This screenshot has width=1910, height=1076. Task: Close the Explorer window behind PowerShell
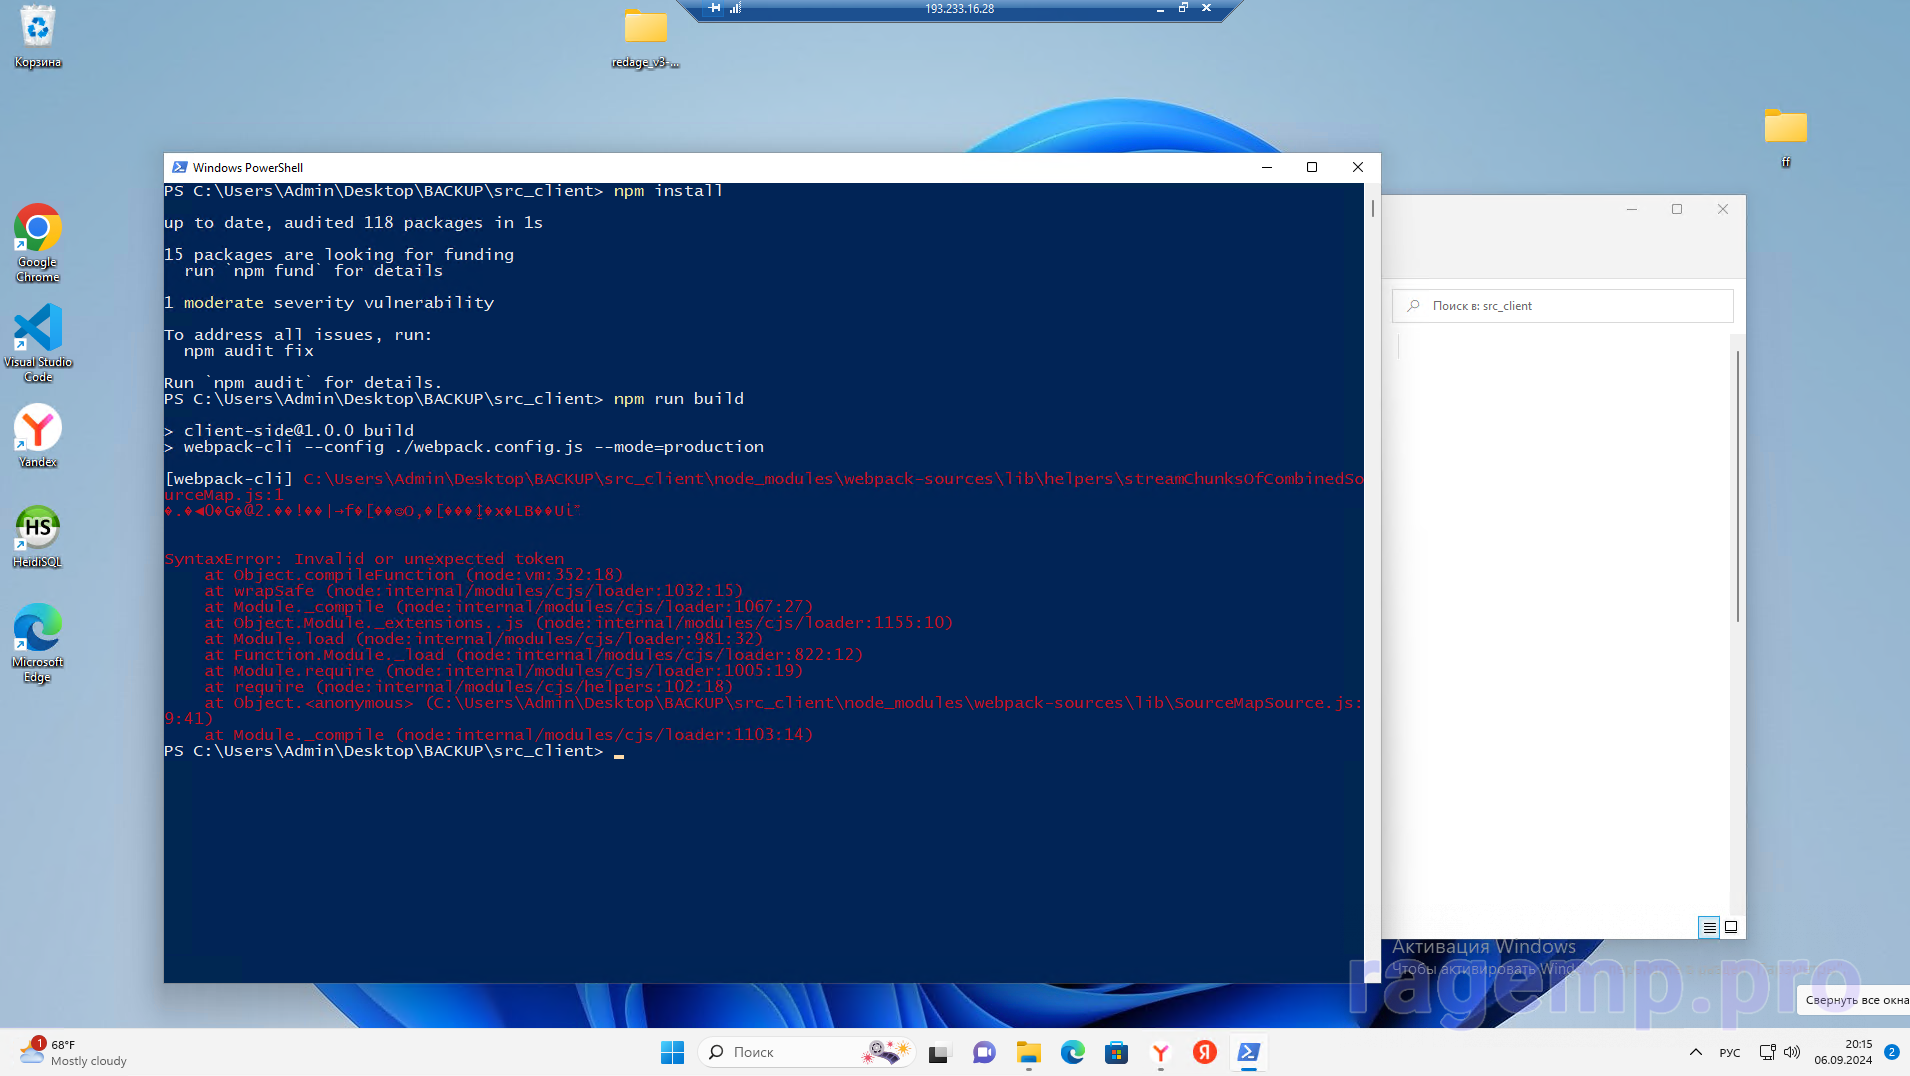click(1723, 209)
